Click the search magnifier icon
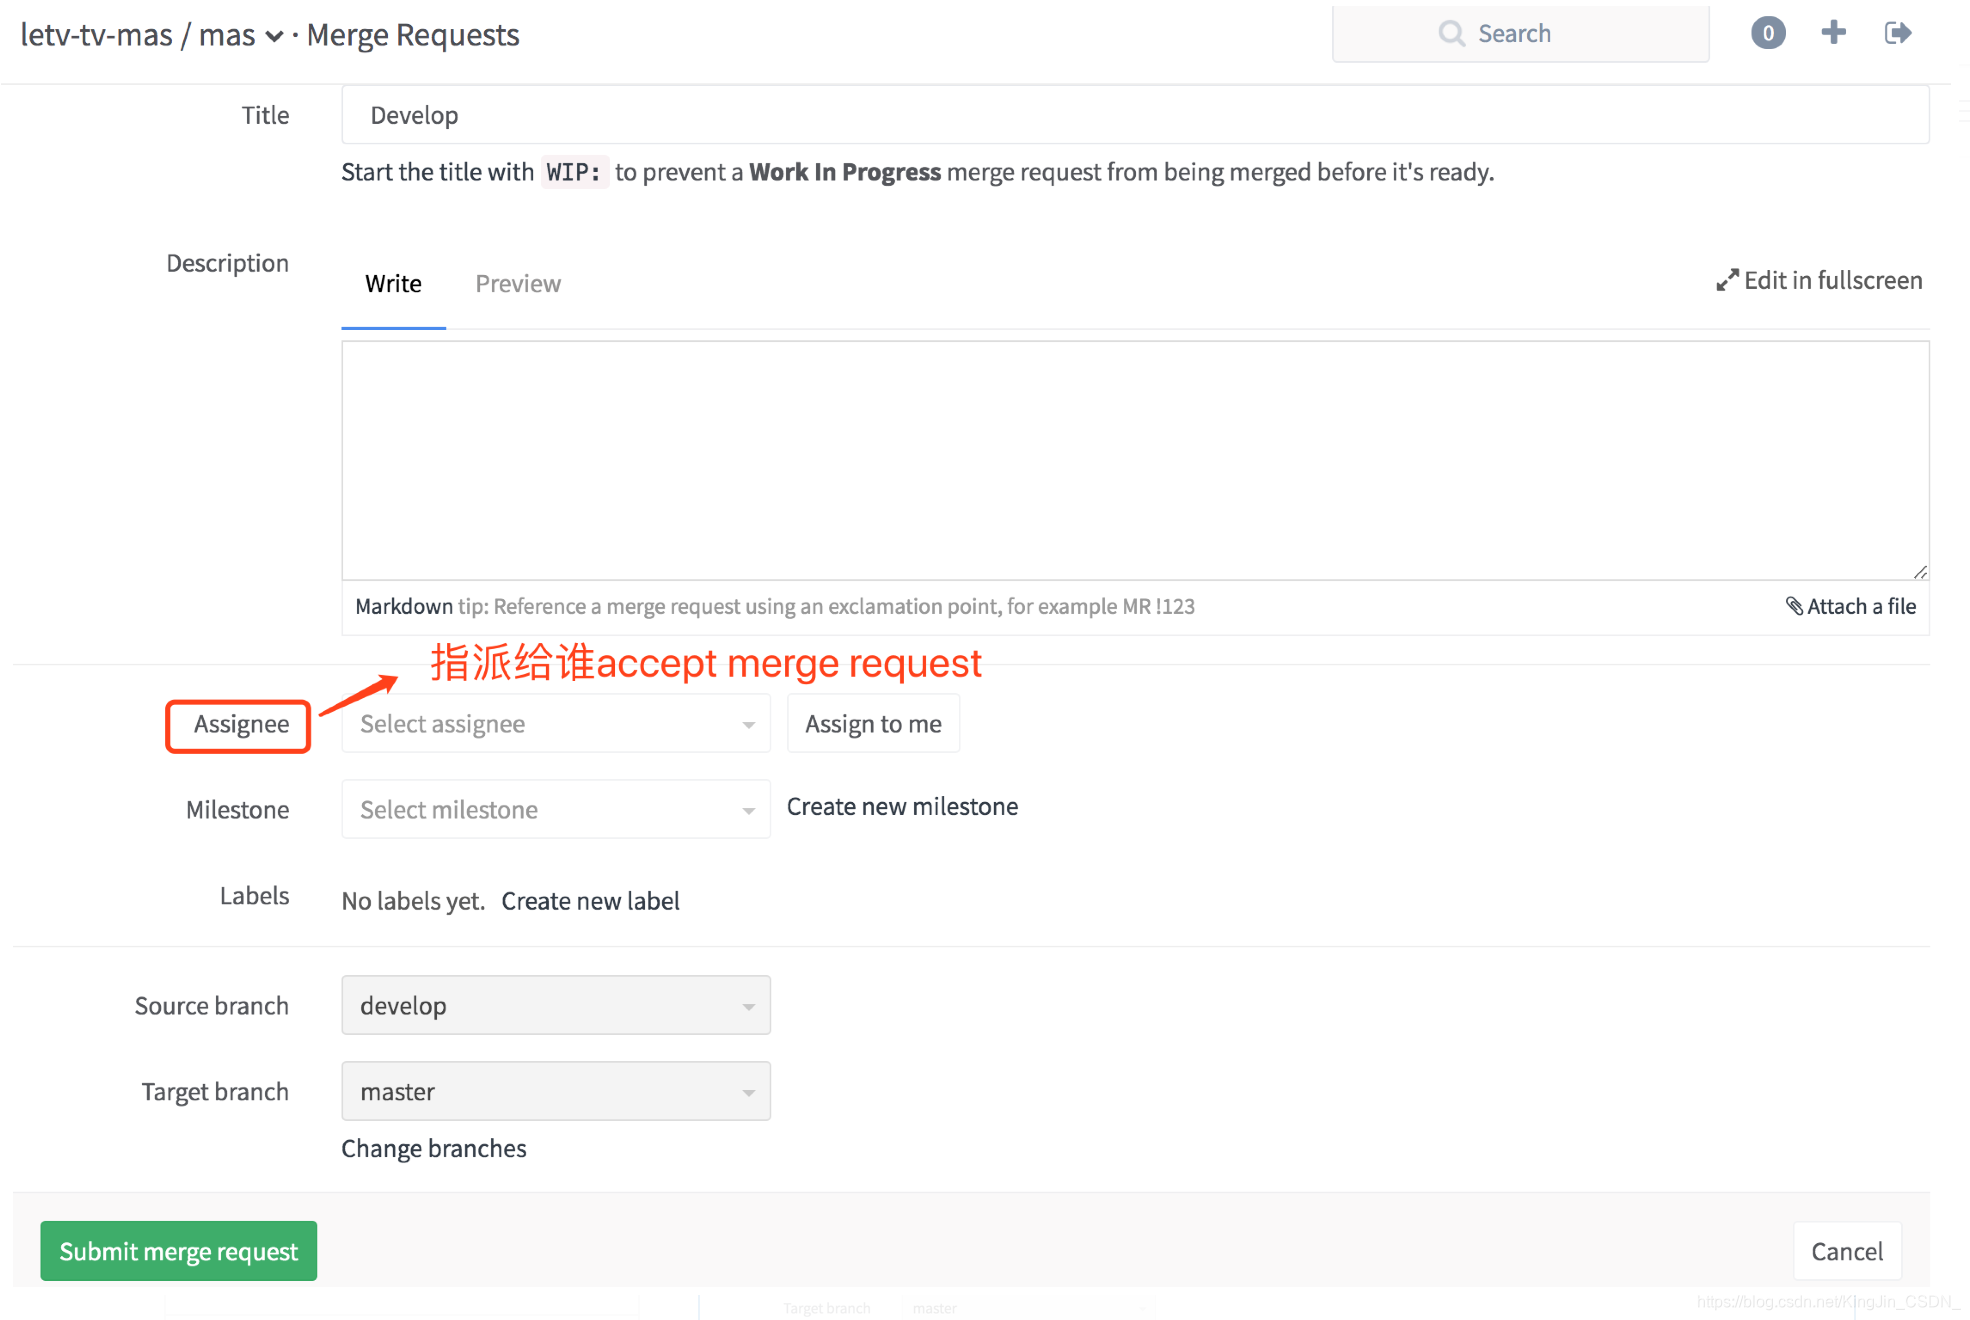 coord(1451,34)
